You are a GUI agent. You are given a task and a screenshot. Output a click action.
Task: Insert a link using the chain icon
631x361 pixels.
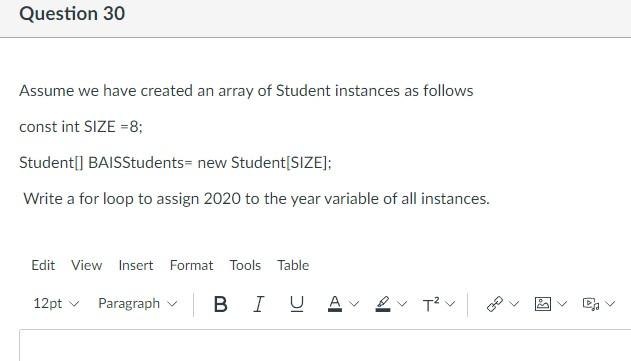pos(495,304)
